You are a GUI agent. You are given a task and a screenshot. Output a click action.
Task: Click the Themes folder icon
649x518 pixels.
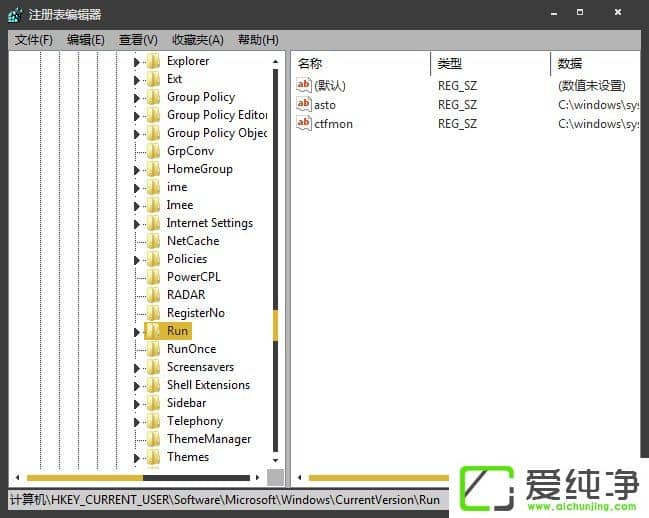tap(153, 457)
